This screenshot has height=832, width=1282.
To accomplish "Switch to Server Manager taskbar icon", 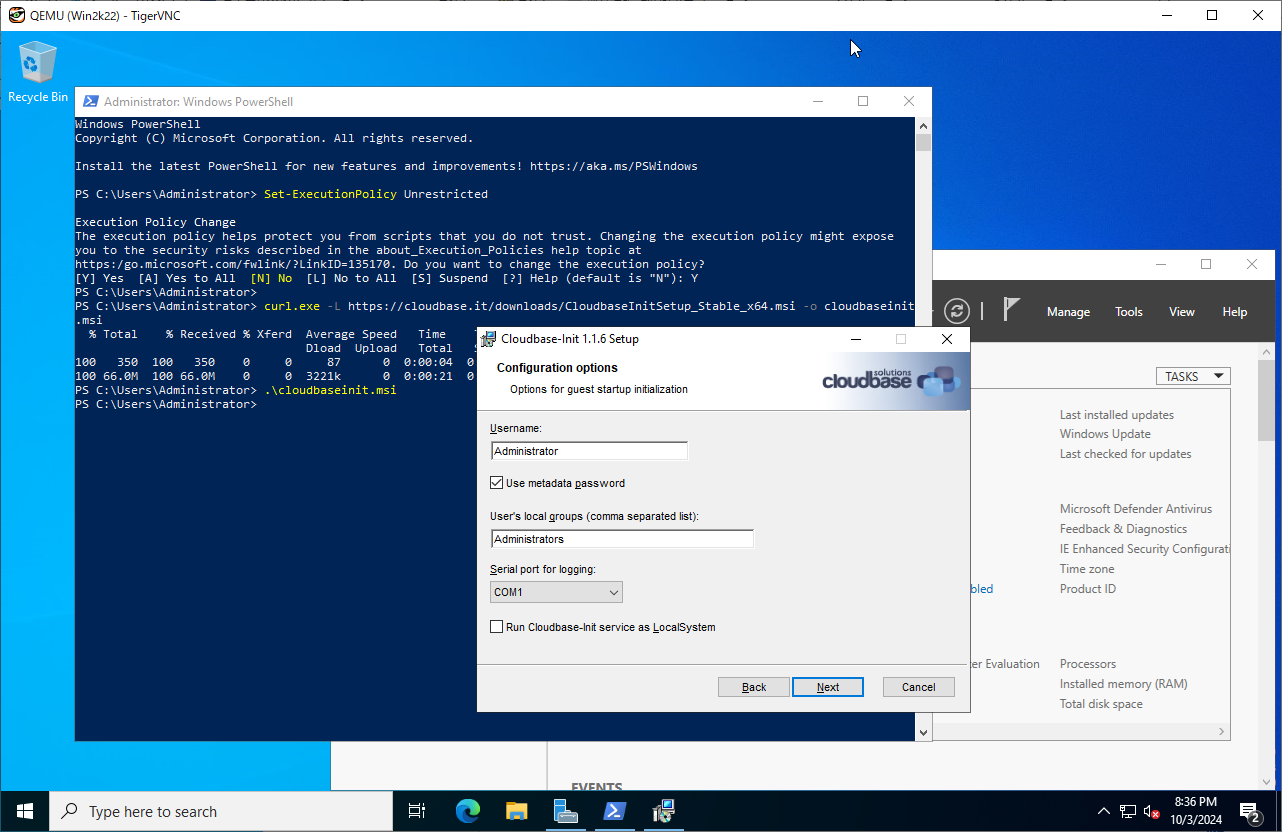I will click(566, 811).
